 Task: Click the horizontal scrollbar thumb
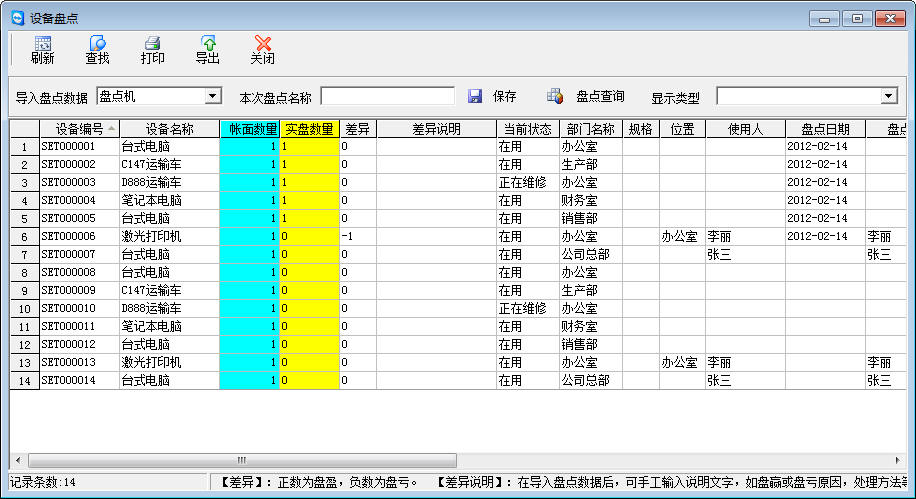240,460
